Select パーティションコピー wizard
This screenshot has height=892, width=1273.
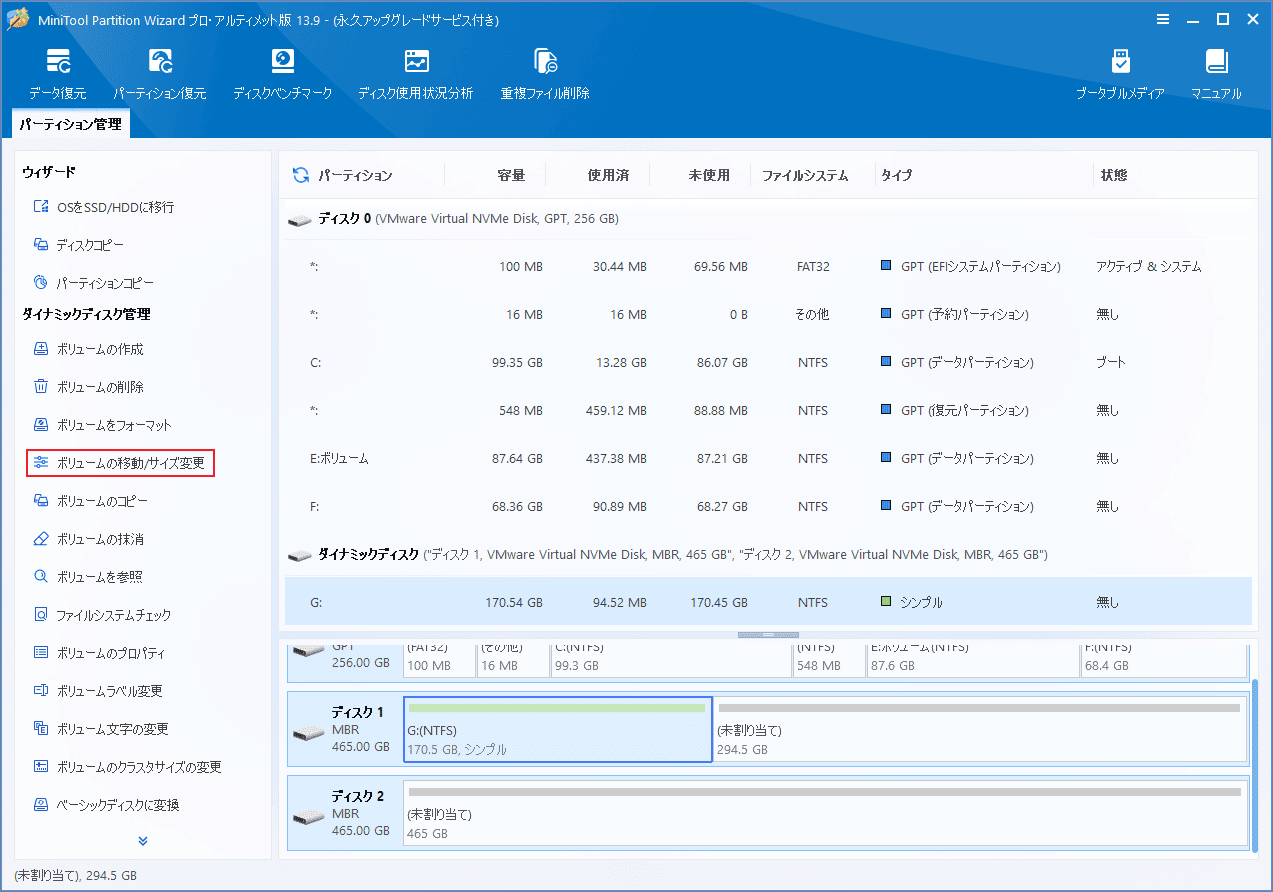(x=94, y=283)
